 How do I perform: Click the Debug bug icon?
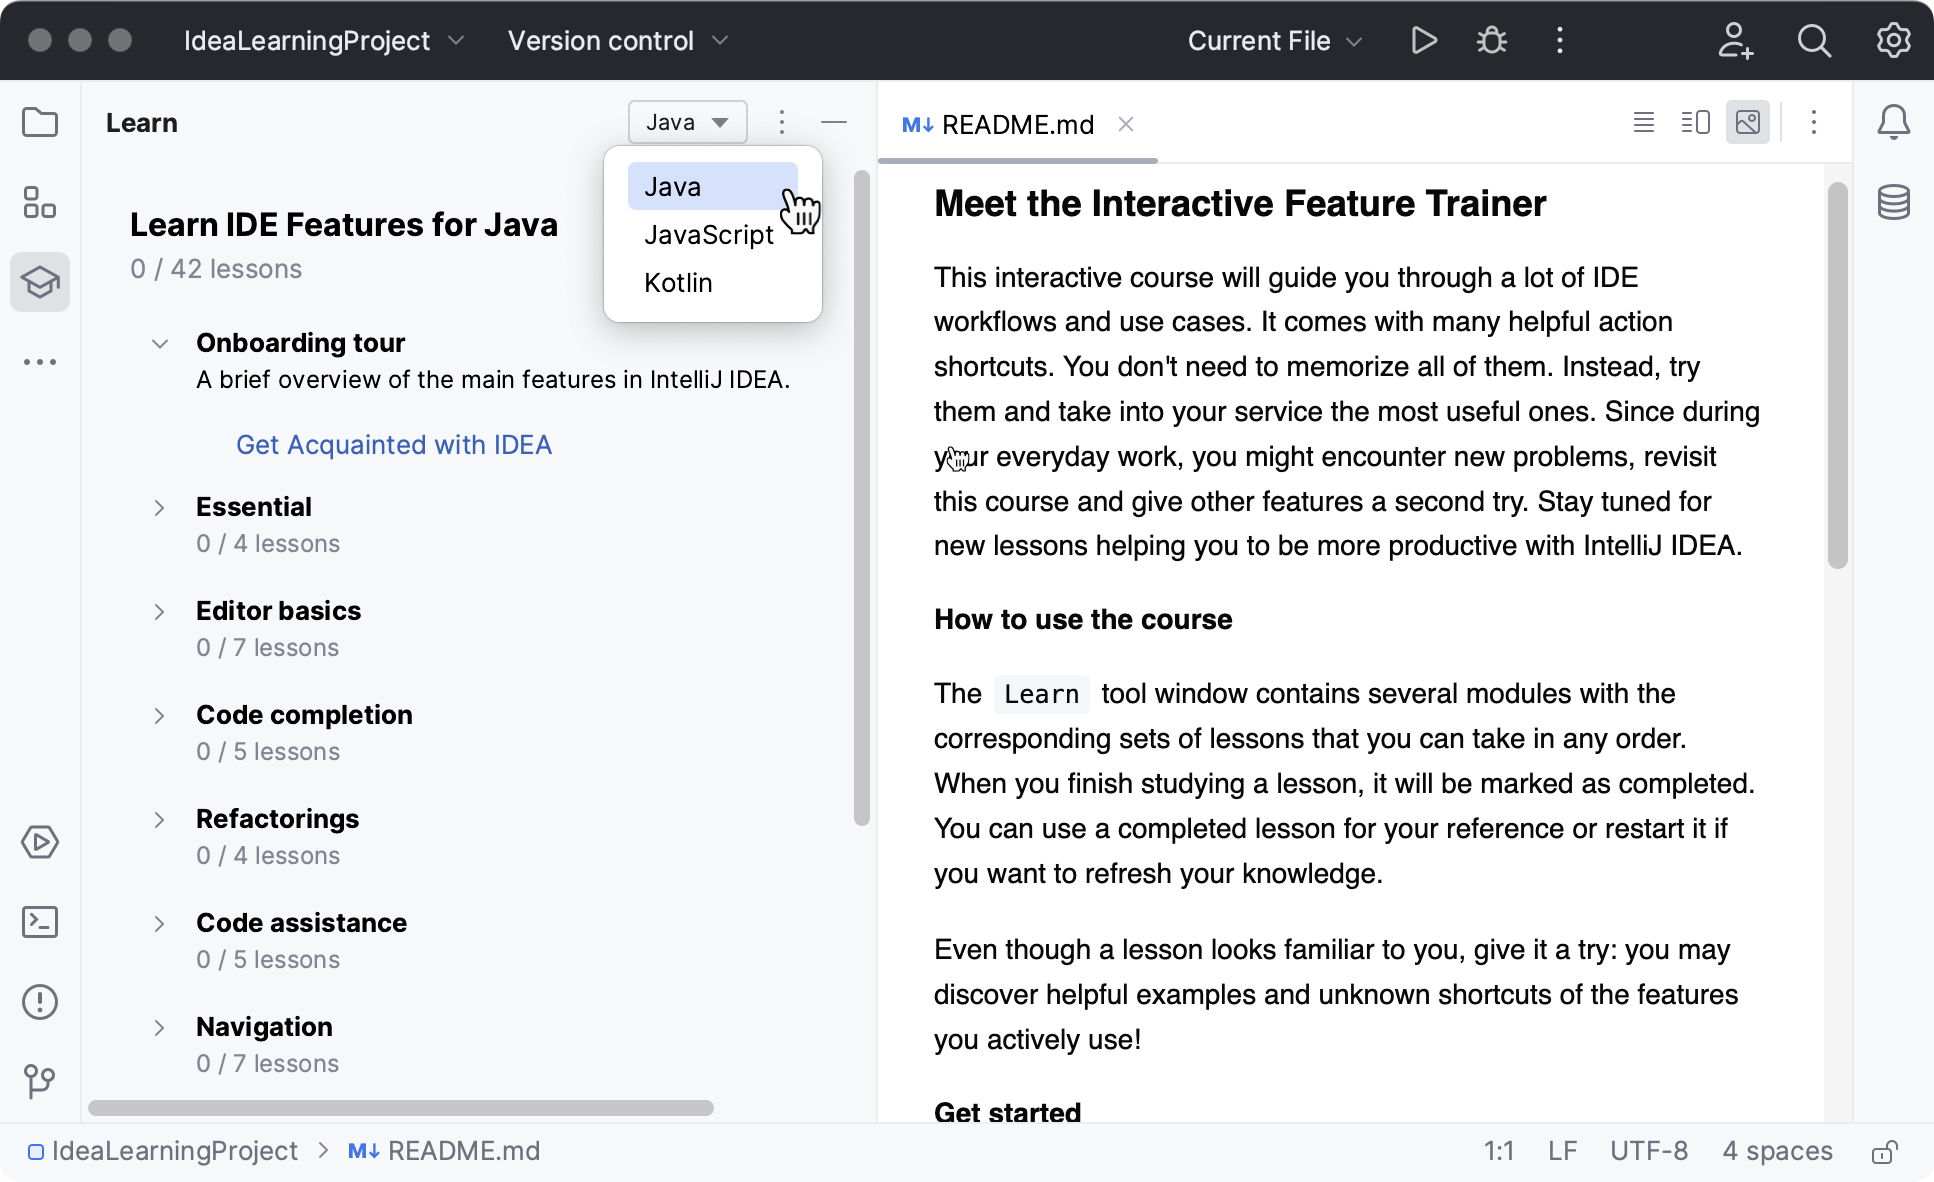(1492, 41)
